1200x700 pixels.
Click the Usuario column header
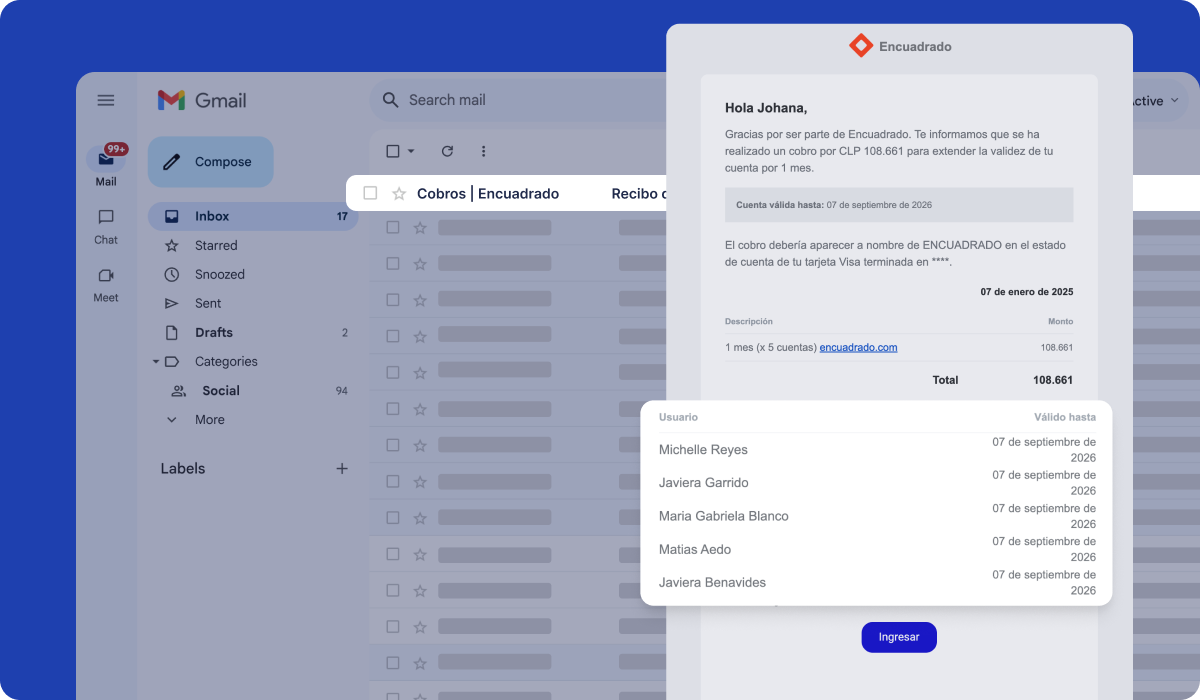pos(678,417)
